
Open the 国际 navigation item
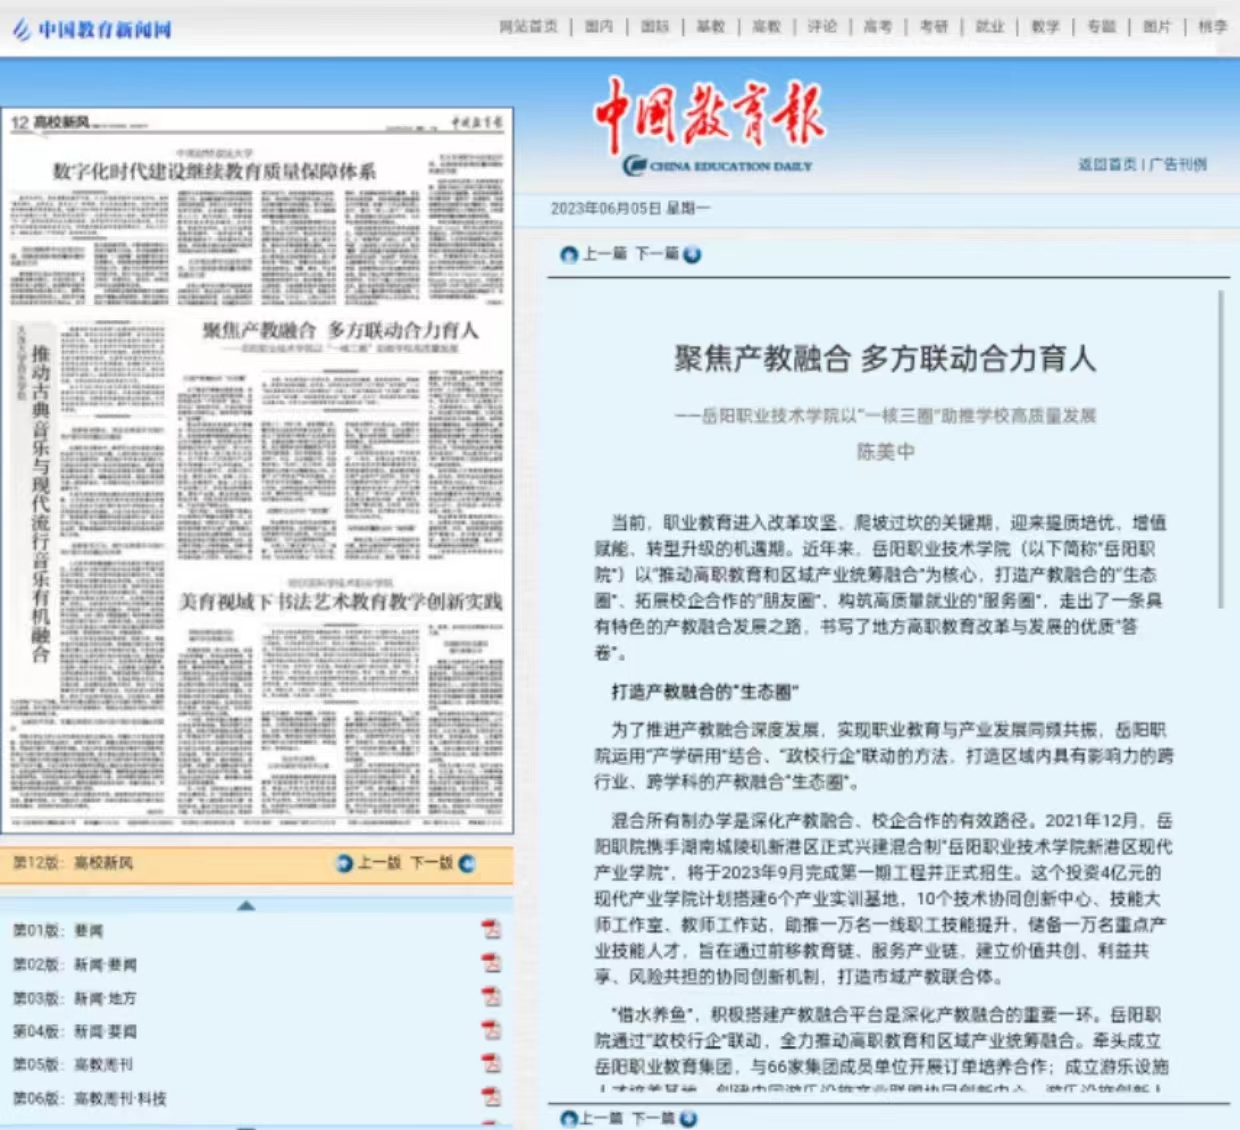[655, 27]
